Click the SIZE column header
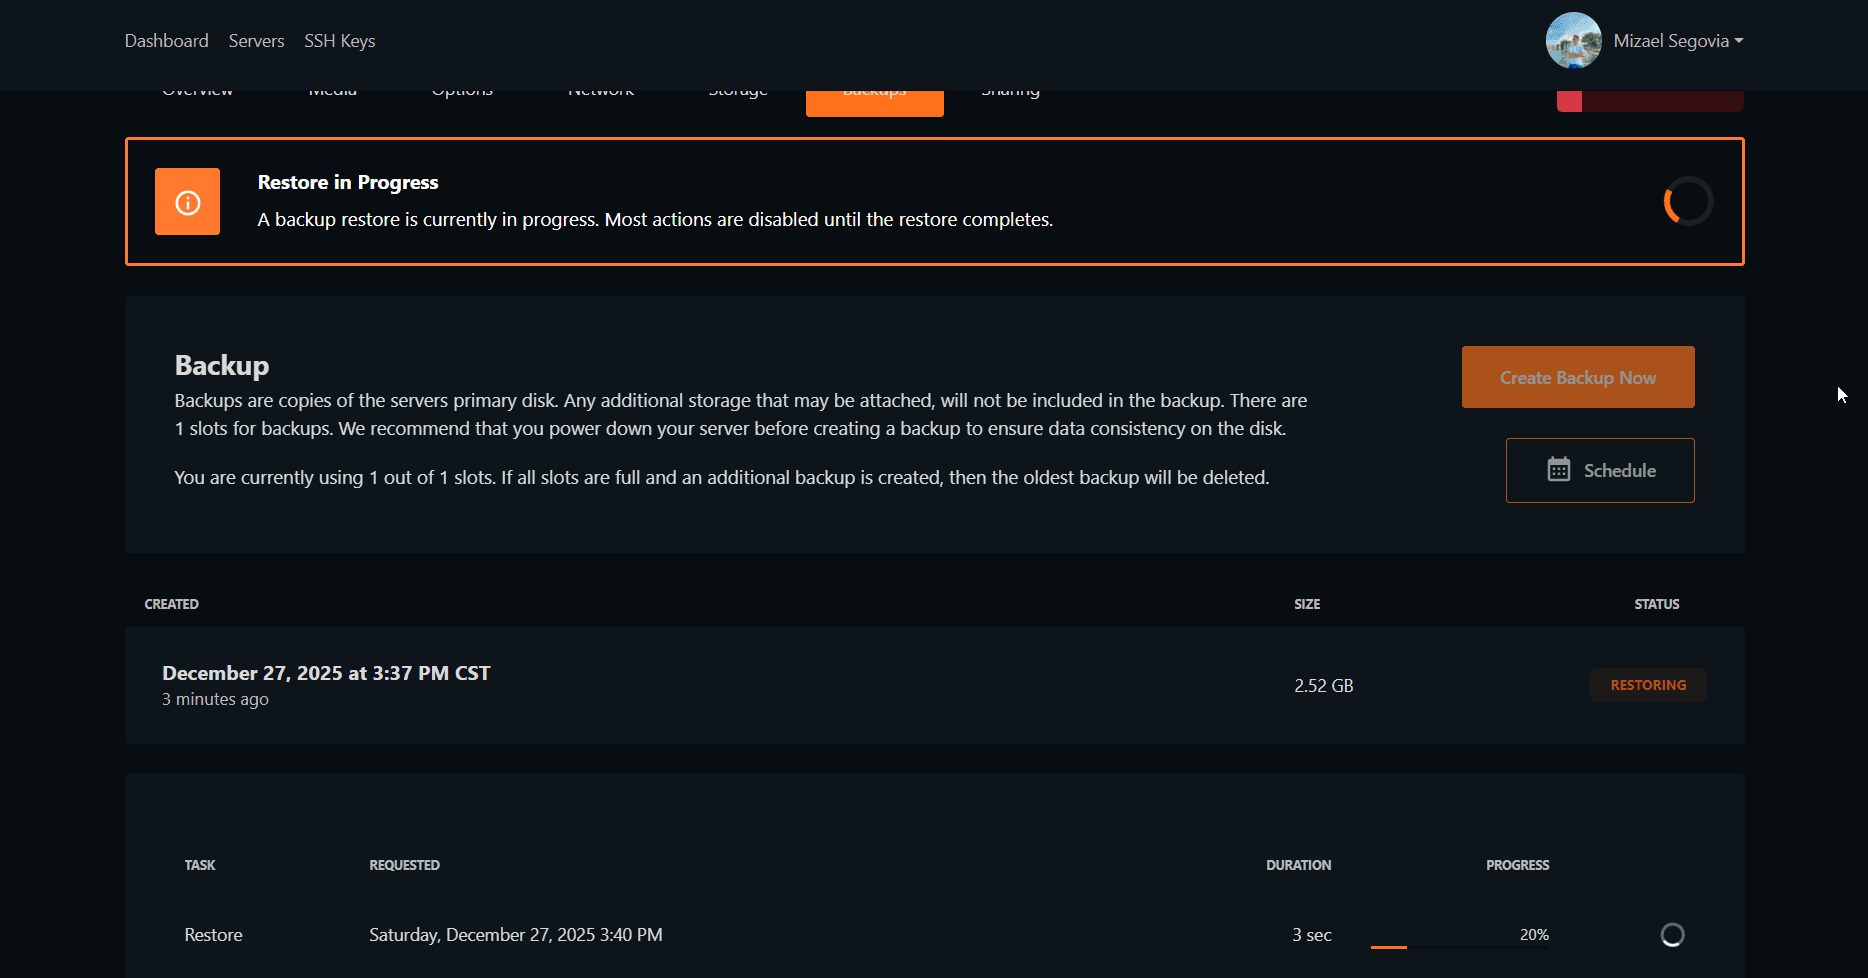1868x978 pixels. tap(1307, 604)
